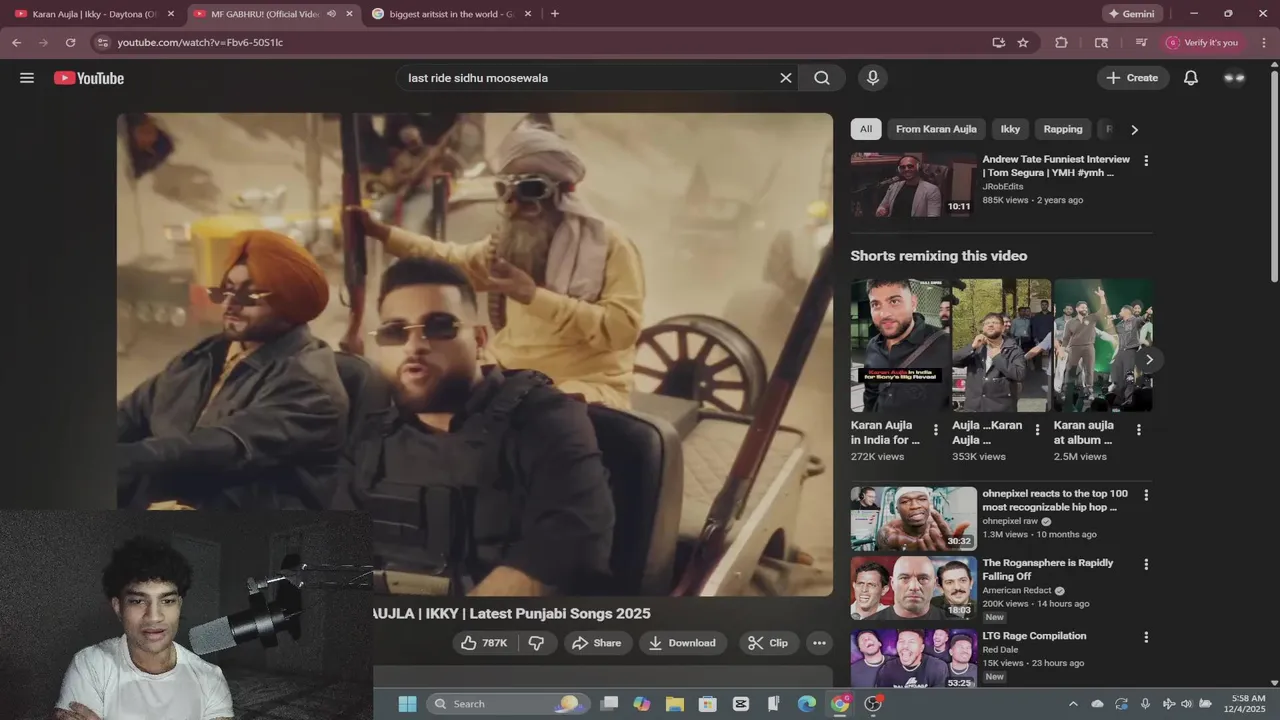Options for ohnepixel reacts video
The height and width of the screenshot is (720, 1280).
tap(1146, 495)
